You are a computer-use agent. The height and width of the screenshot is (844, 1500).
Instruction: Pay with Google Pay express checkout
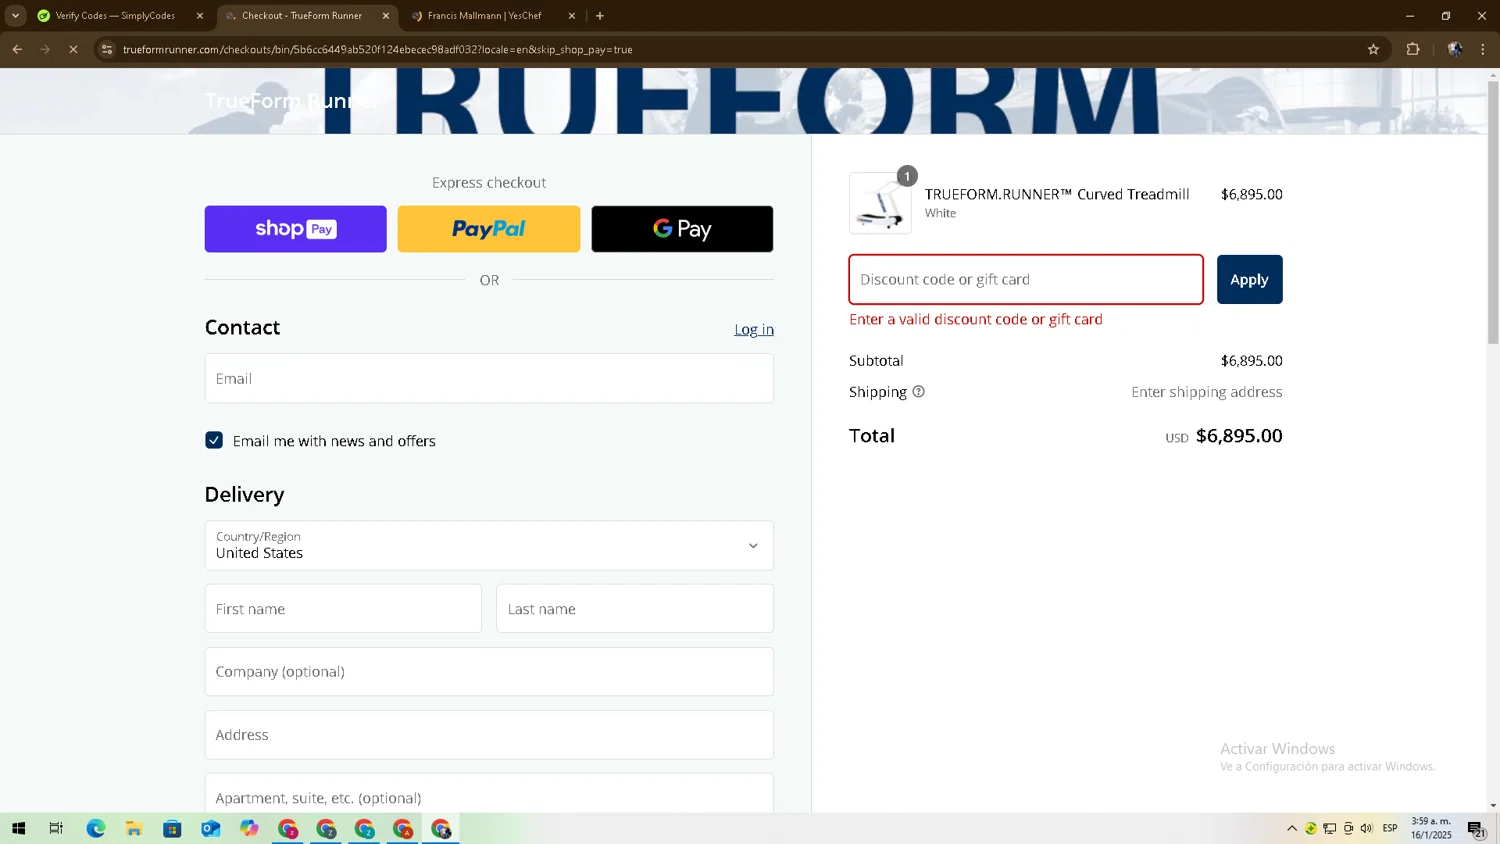682,229
